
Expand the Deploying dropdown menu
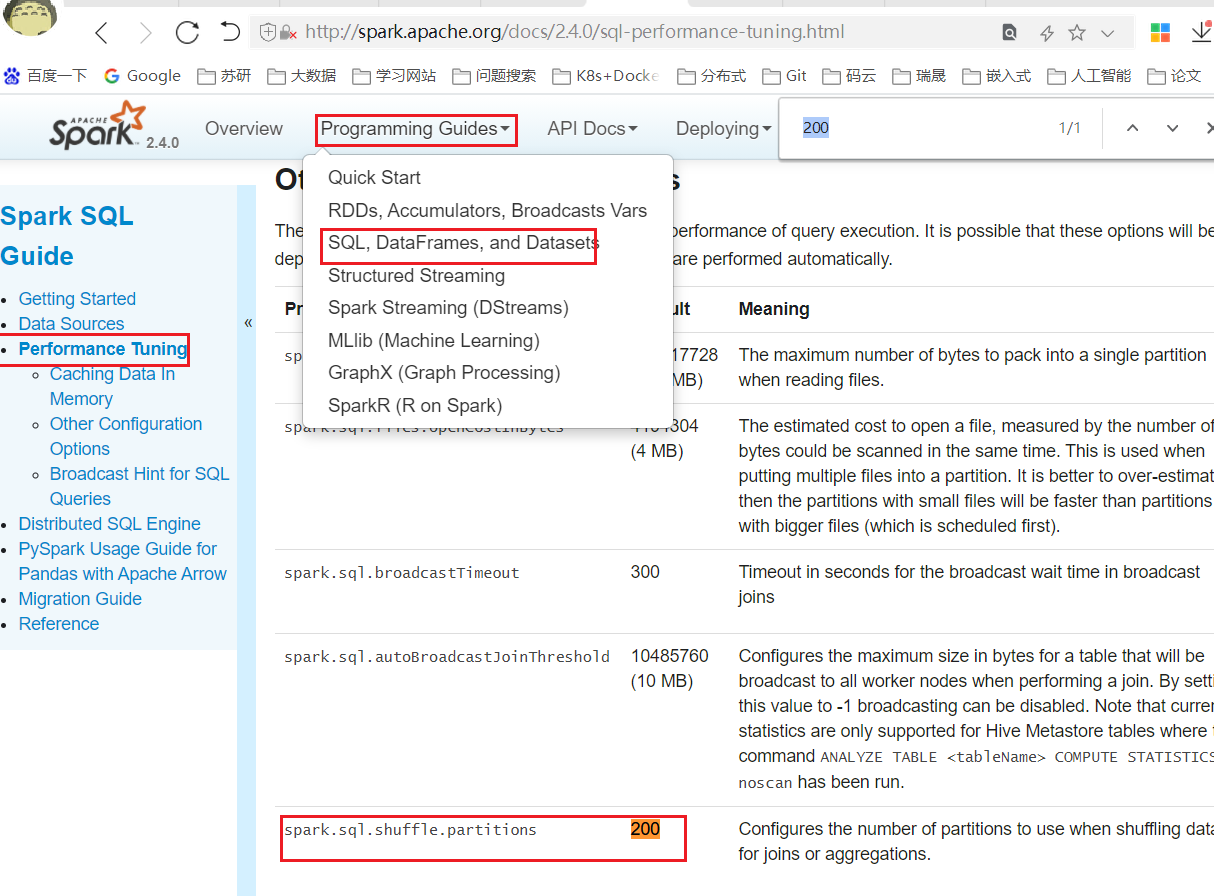point(722,128)
